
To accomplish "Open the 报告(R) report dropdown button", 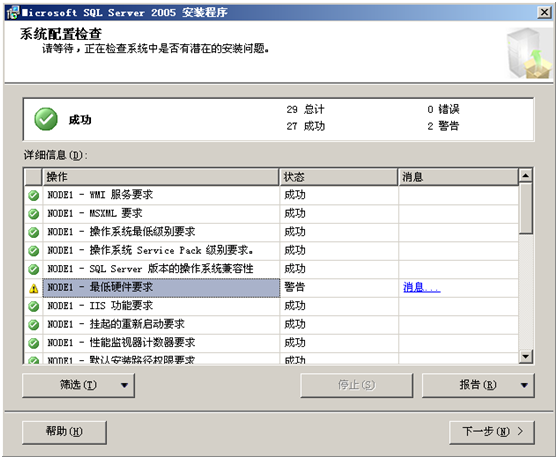I will (x=478, y=385).
